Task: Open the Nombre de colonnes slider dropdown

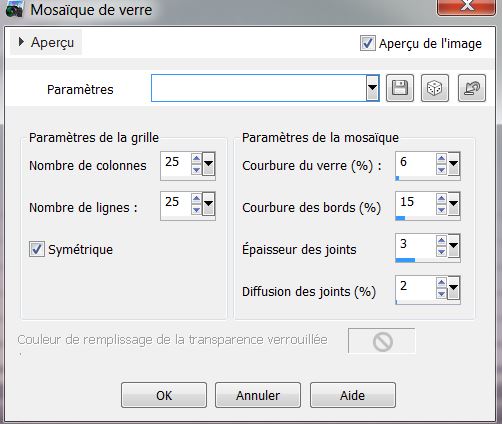Action: [208, 164]
